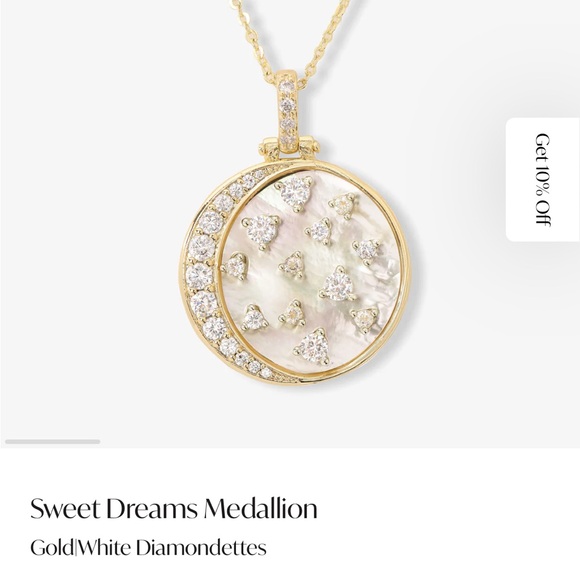This screenshot has width=580, height=580.
Task: Select the Gold|White Diamondettes variant text
Action: (x=148, y=547)
